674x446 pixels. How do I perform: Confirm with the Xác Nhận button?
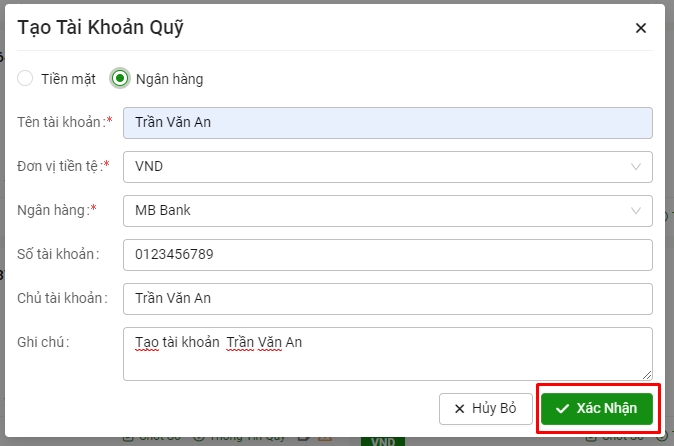[x=597, y=409]
